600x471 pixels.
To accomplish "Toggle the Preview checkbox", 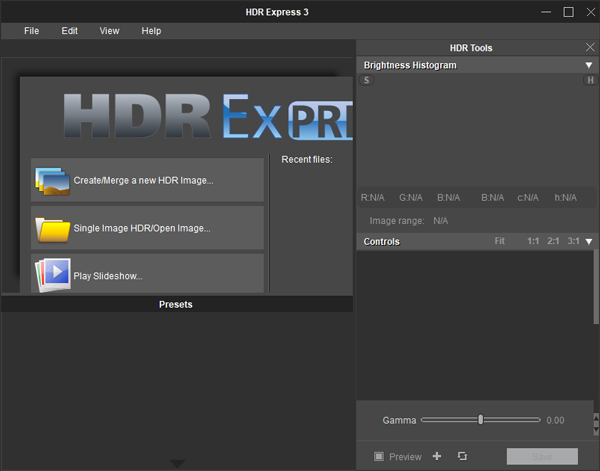I will pyautogui.click(x=379, y=456).
